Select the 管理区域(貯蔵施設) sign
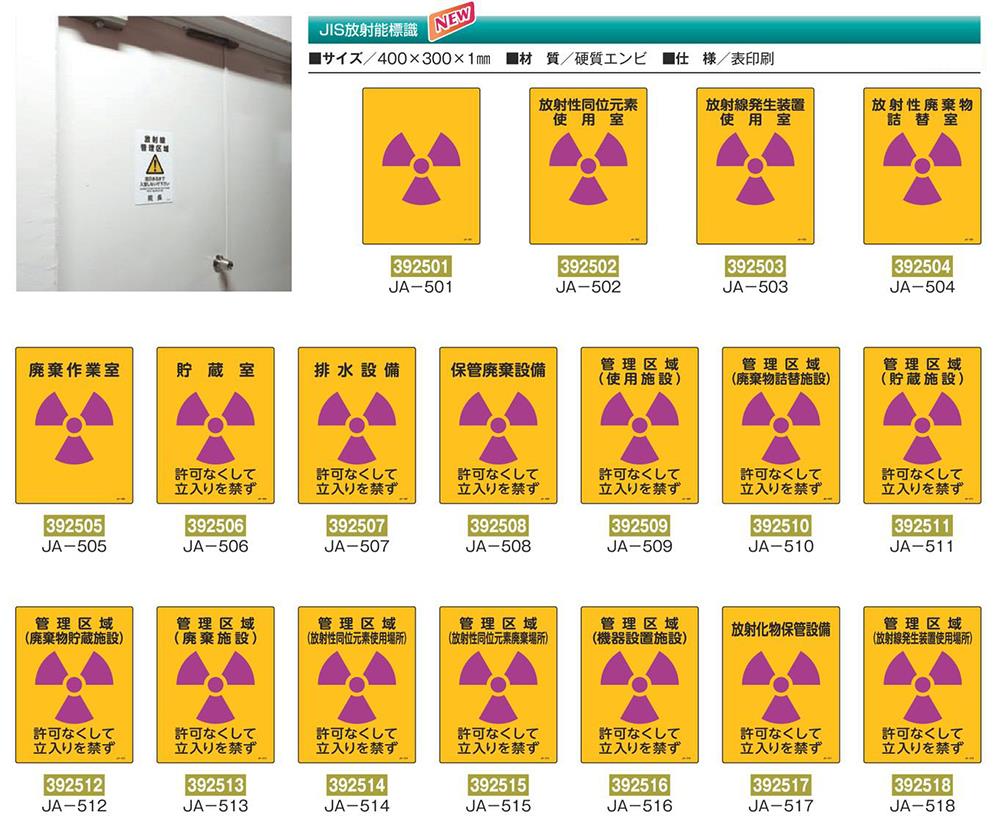 (921, 426)
